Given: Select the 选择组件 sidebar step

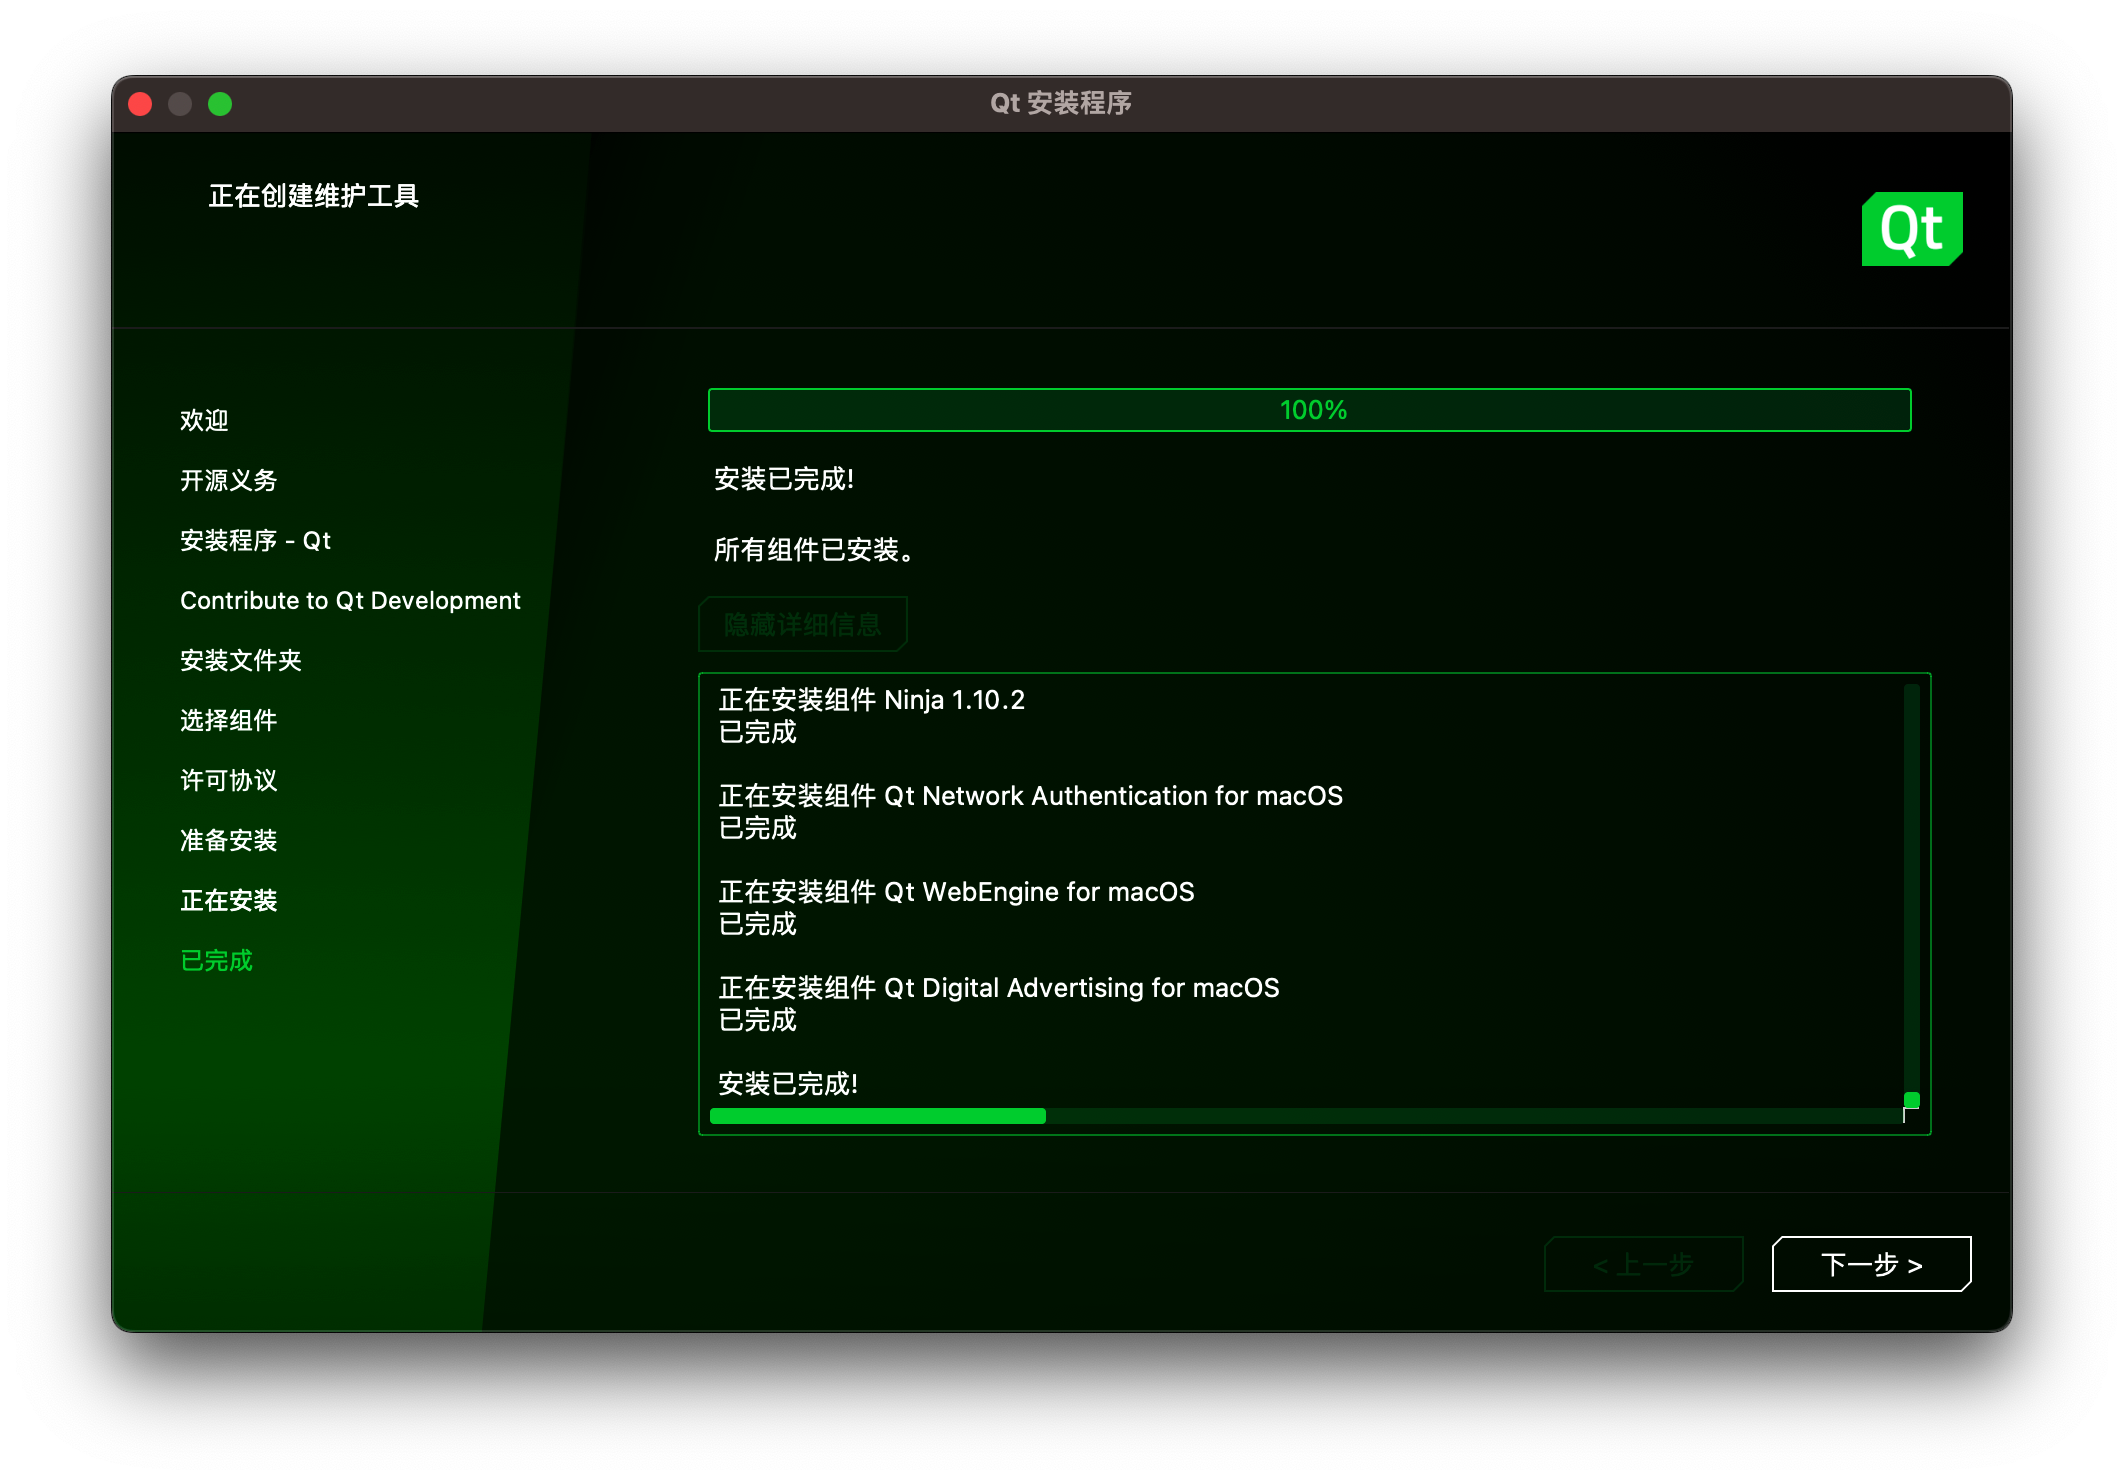Looking at the screenshot, I should tap(228, 720).
